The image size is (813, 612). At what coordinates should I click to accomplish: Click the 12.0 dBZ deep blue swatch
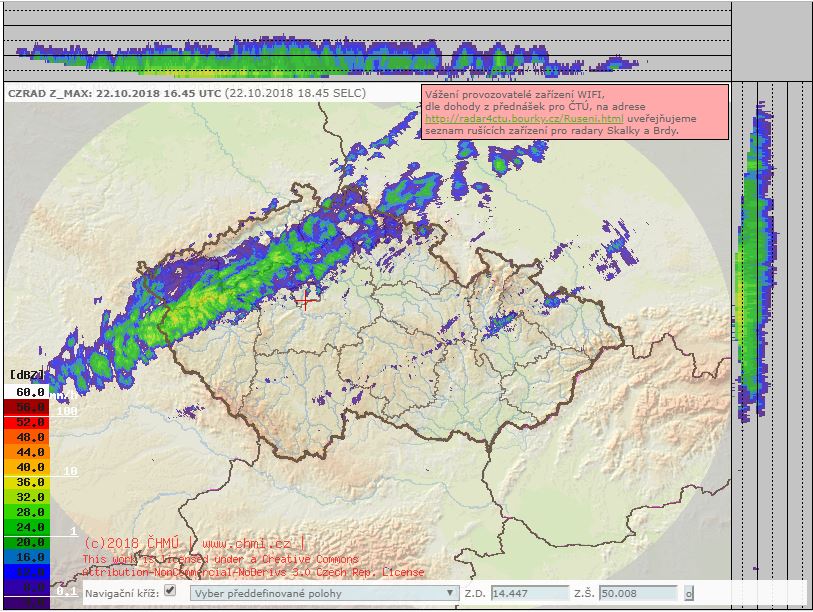pos(26,572)
